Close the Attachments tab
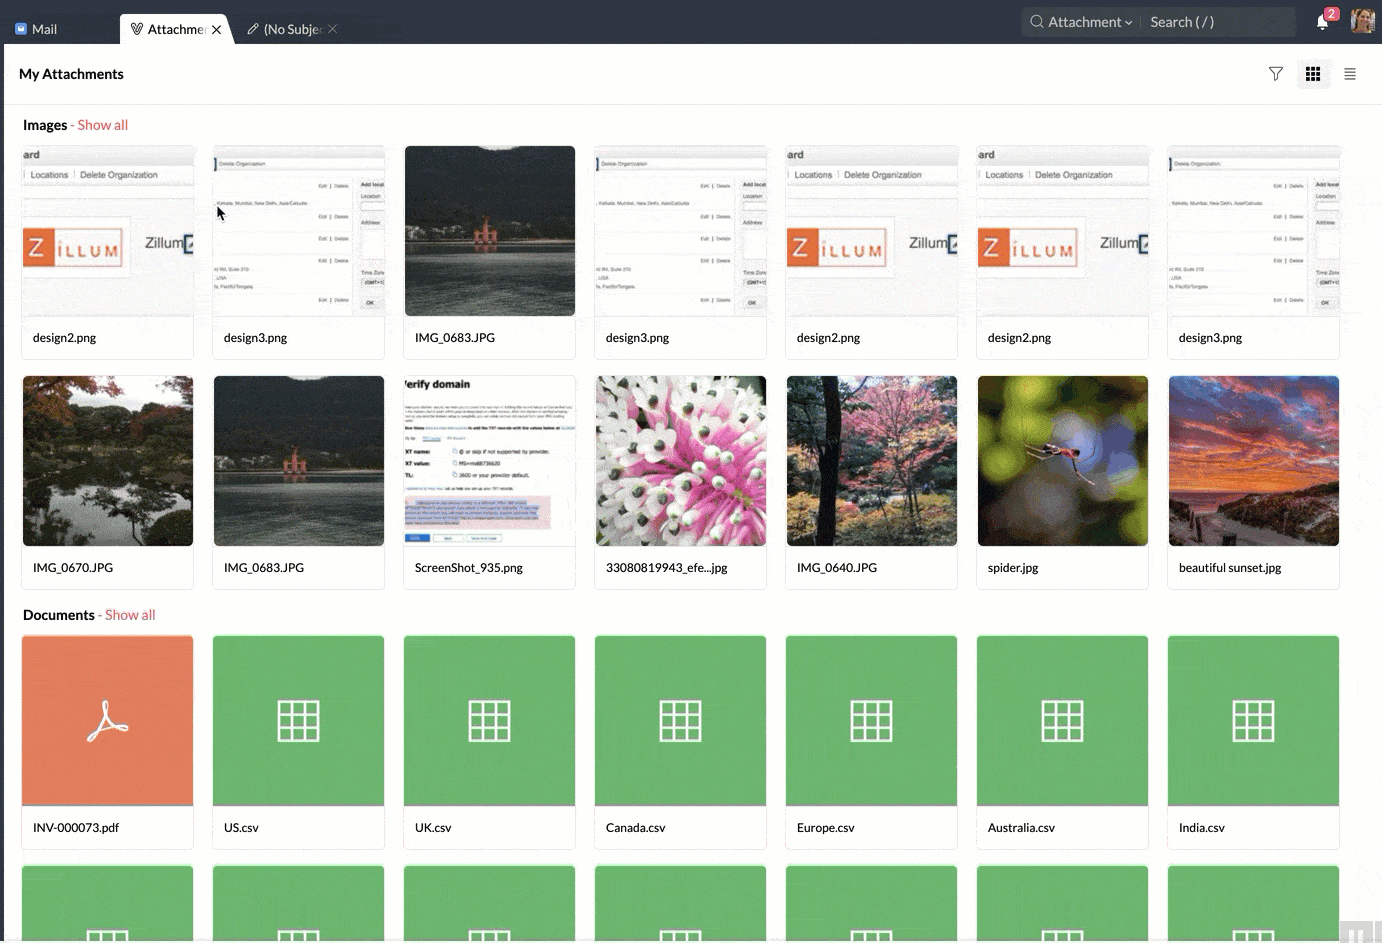The width and height of the screenshot is (1382, 943). click(217, 30)
